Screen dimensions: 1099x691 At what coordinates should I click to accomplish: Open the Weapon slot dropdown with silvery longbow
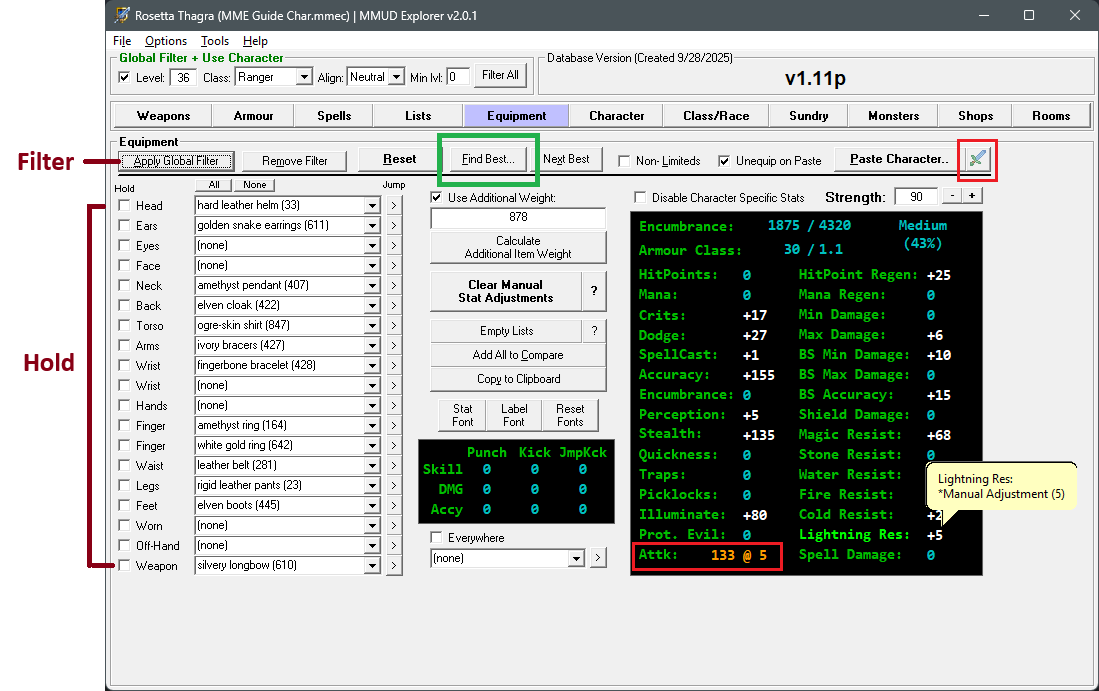pyautogui.click(x=372, y=565)
